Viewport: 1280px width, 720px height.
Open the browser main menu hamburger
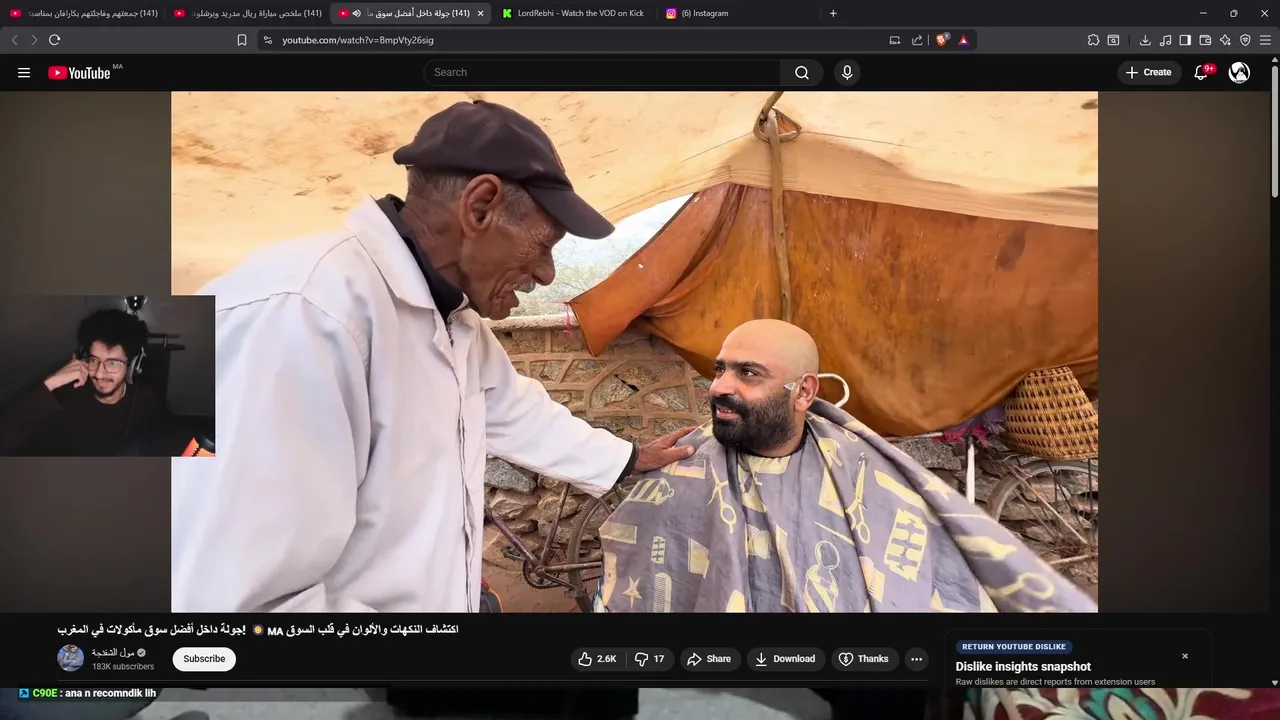pos(1266,40)
